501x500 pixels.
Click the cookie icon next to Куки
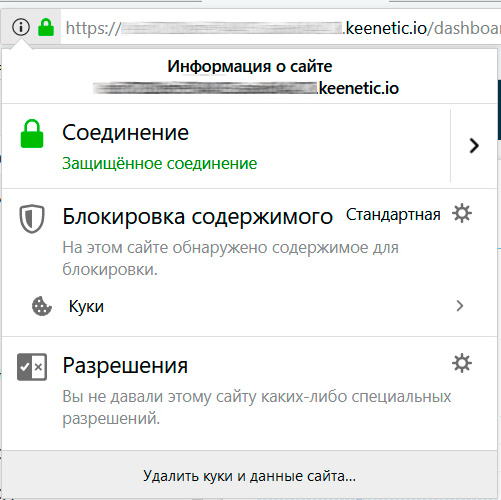pos(42,306)
